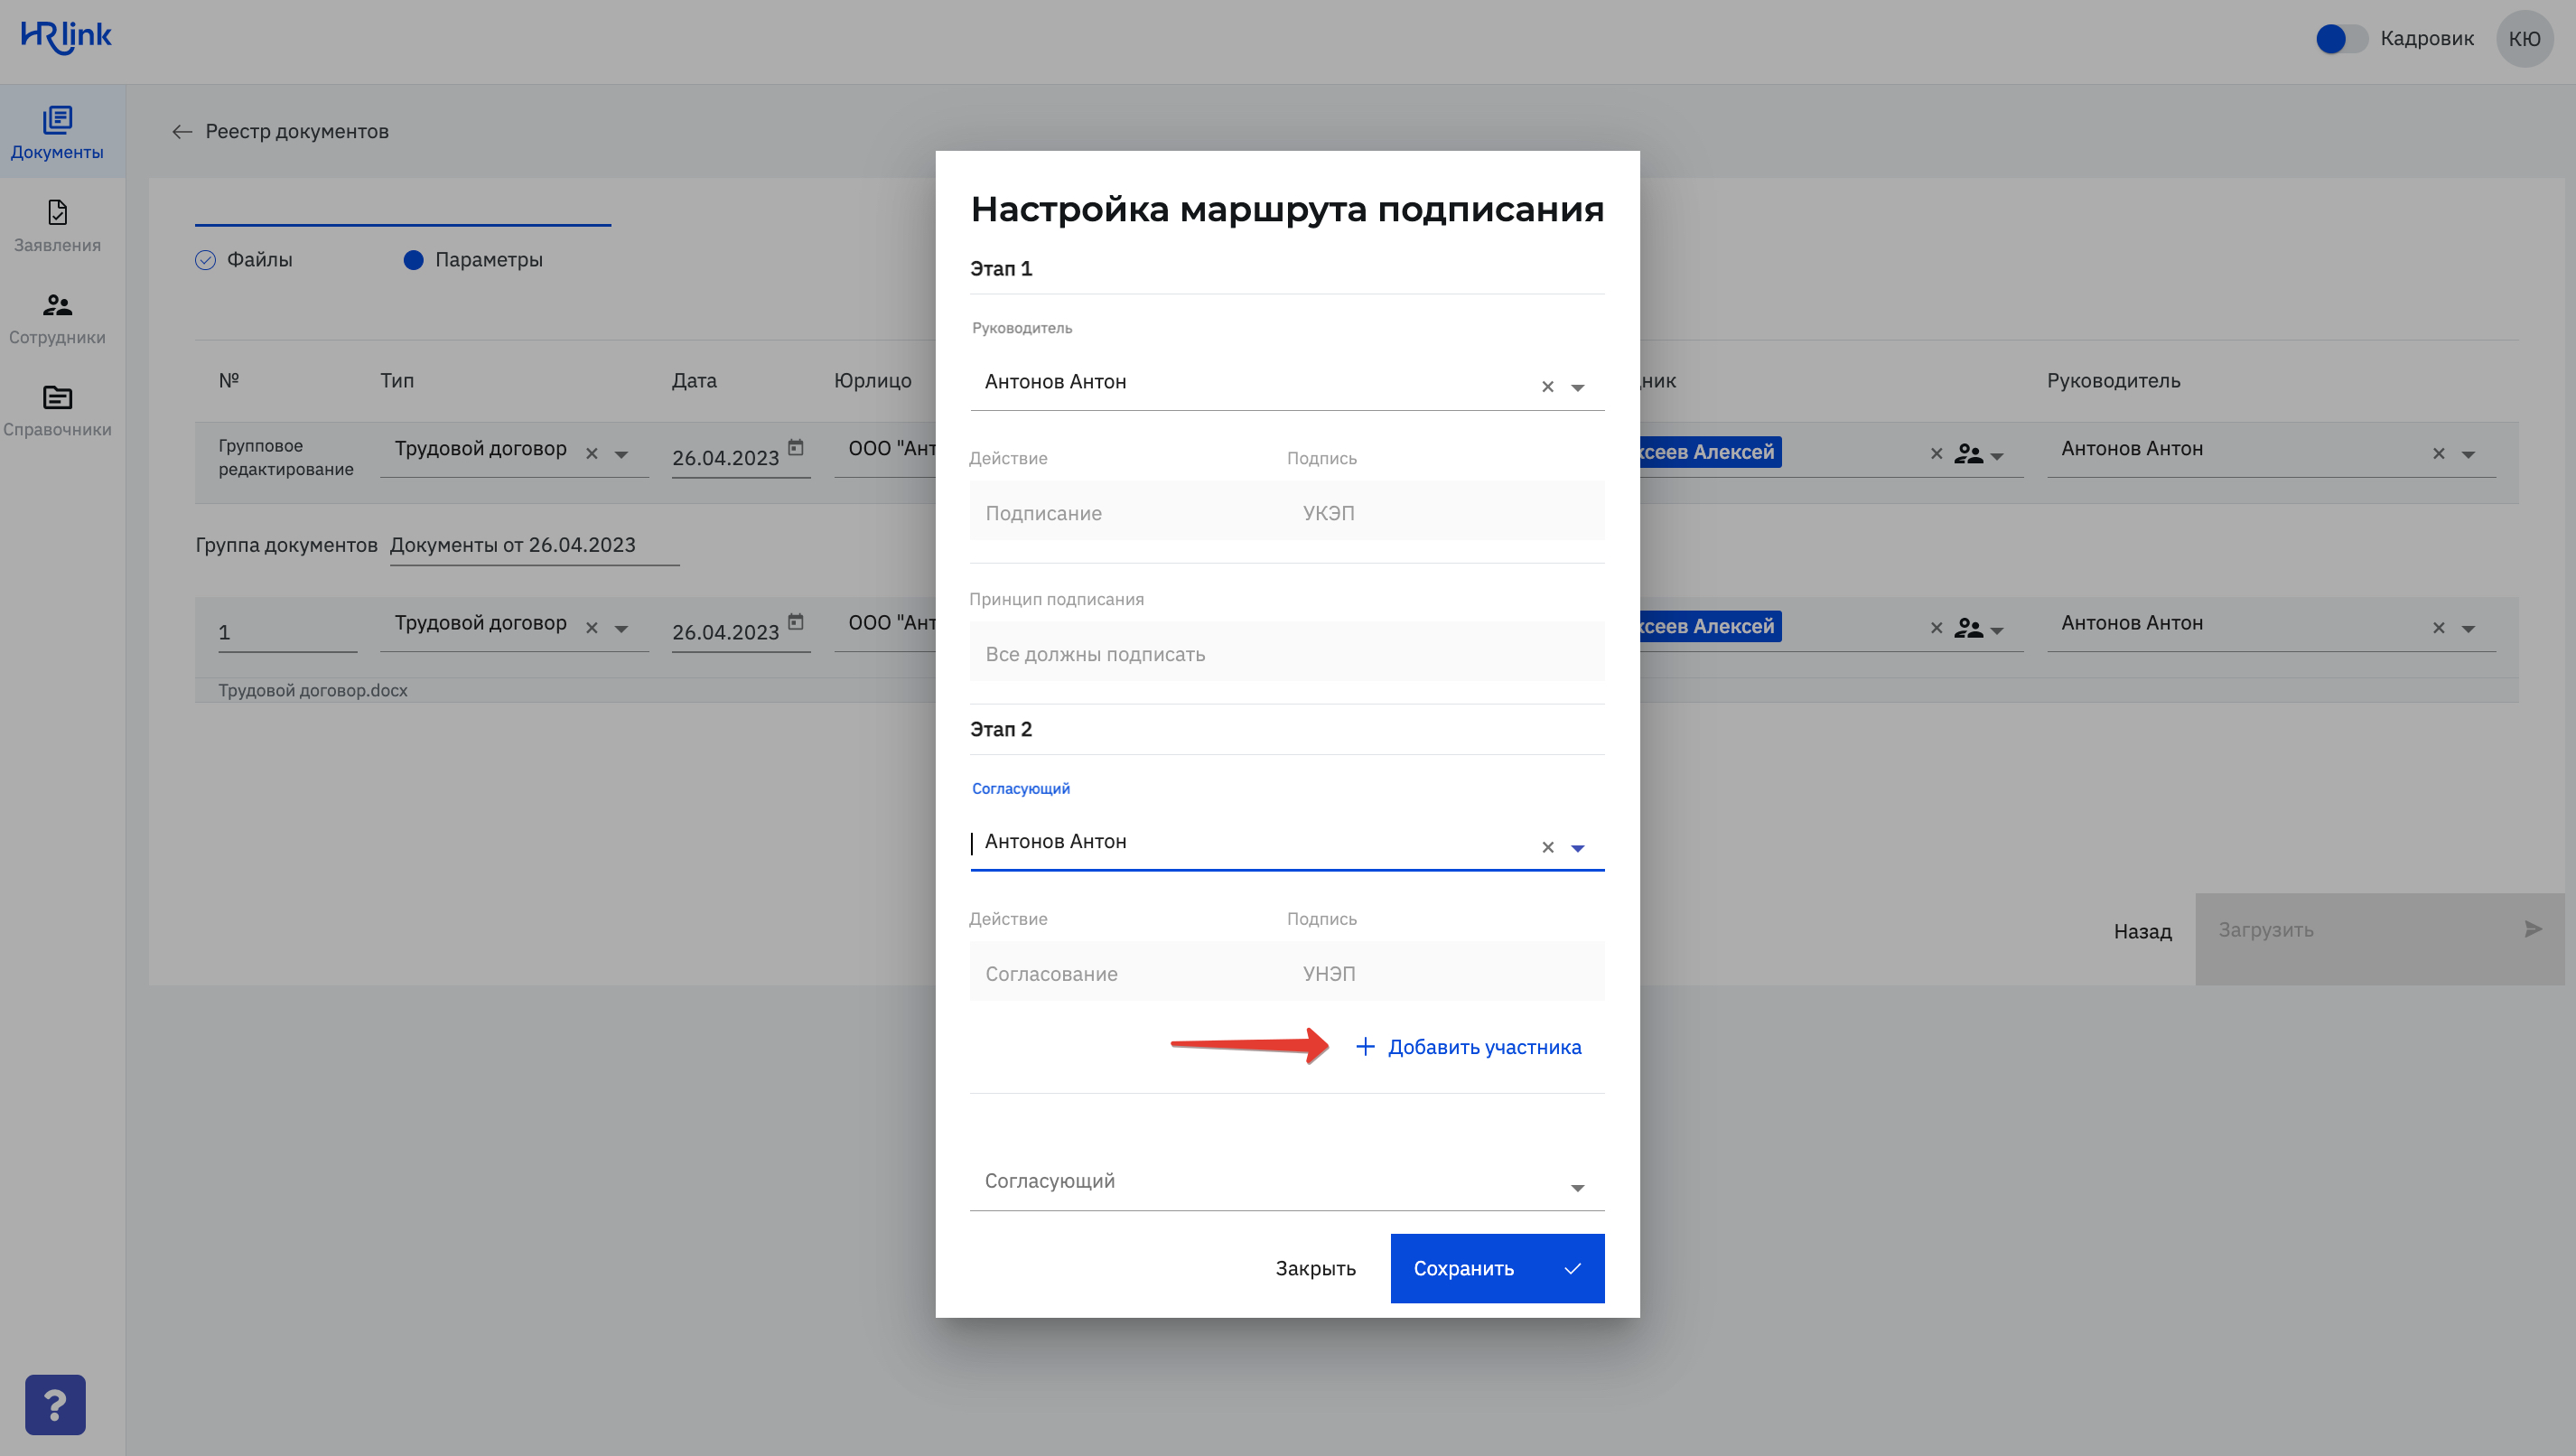Clear Руководитель Антонов Антон in row 1
2576x1456 pixels.
2438,628
